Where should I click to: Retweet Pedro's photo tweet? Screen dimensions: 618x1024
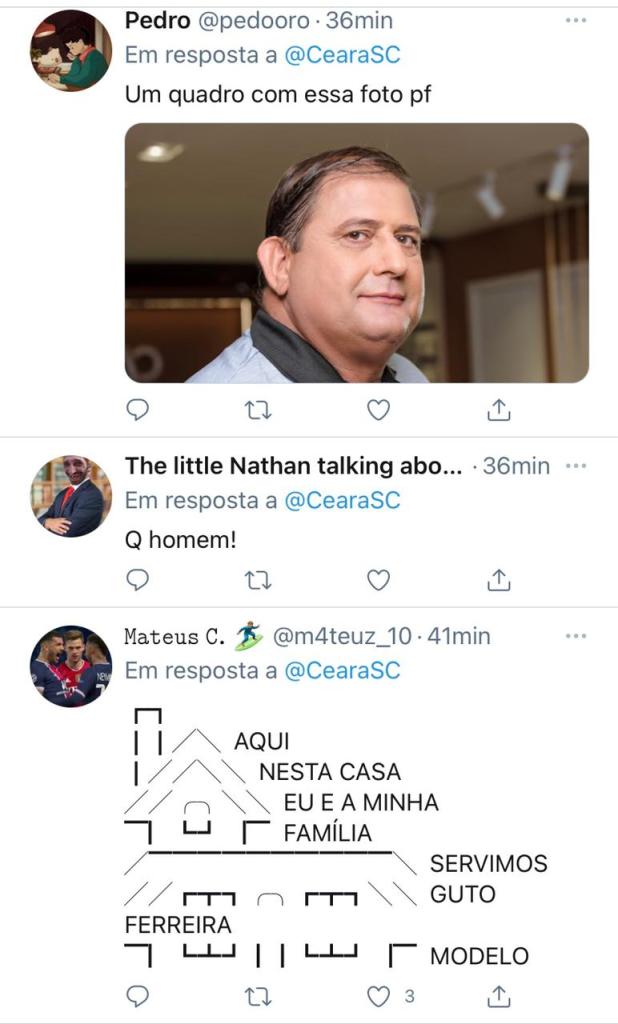[258, 409]
